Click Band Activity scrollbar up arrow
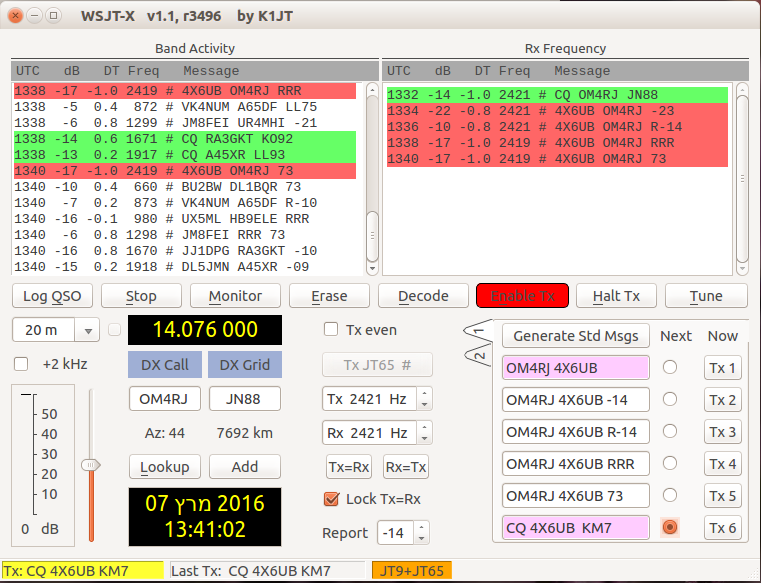Image resolution: width=761 pixels, height=583 pixels. (372, 89)
